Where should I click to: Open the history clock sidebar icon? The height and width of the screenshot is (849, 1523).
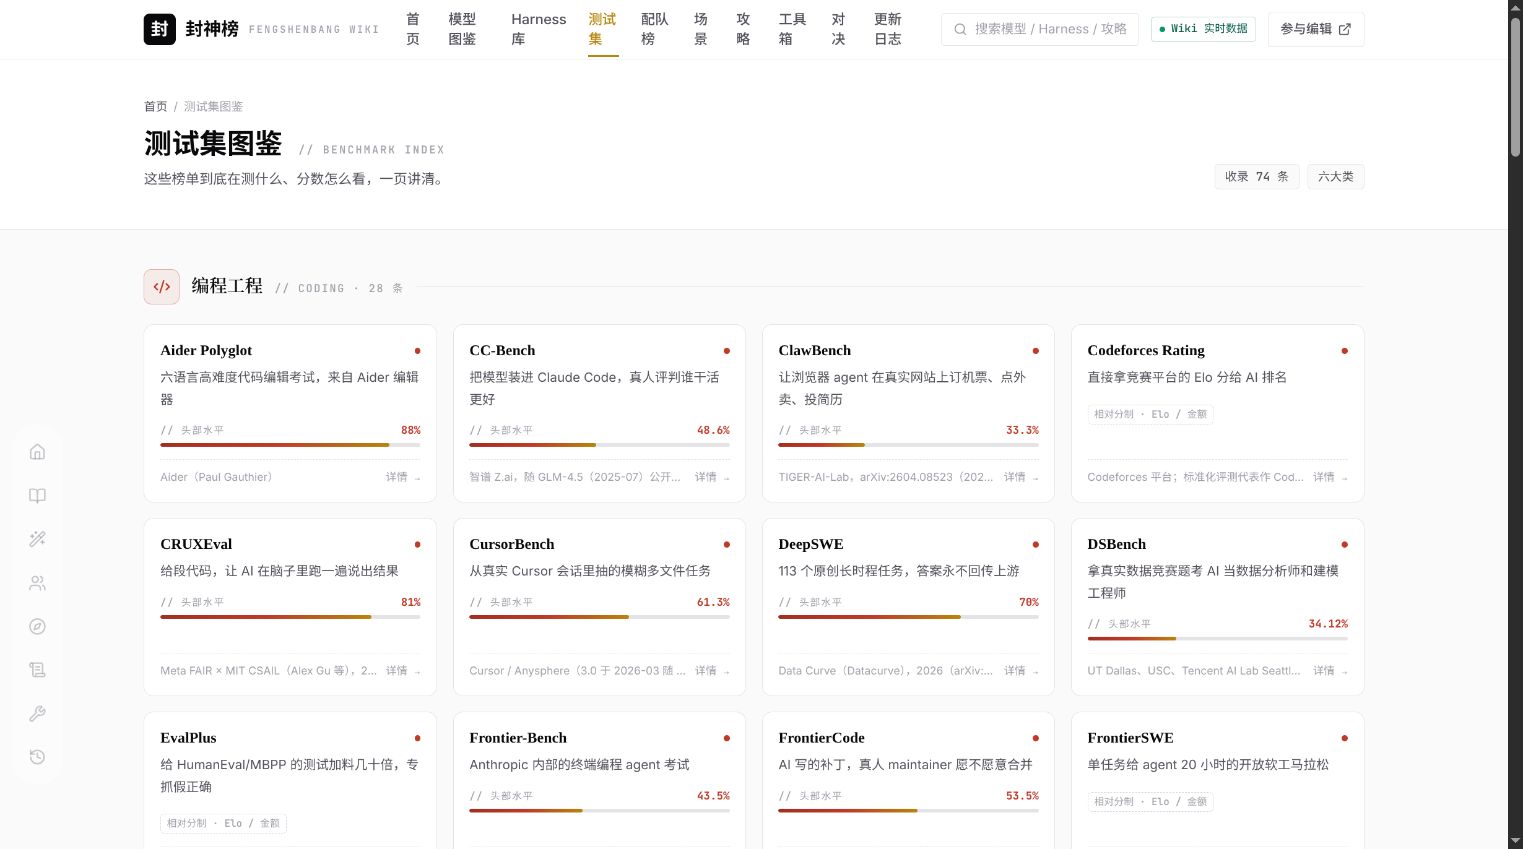pos(37,757)
